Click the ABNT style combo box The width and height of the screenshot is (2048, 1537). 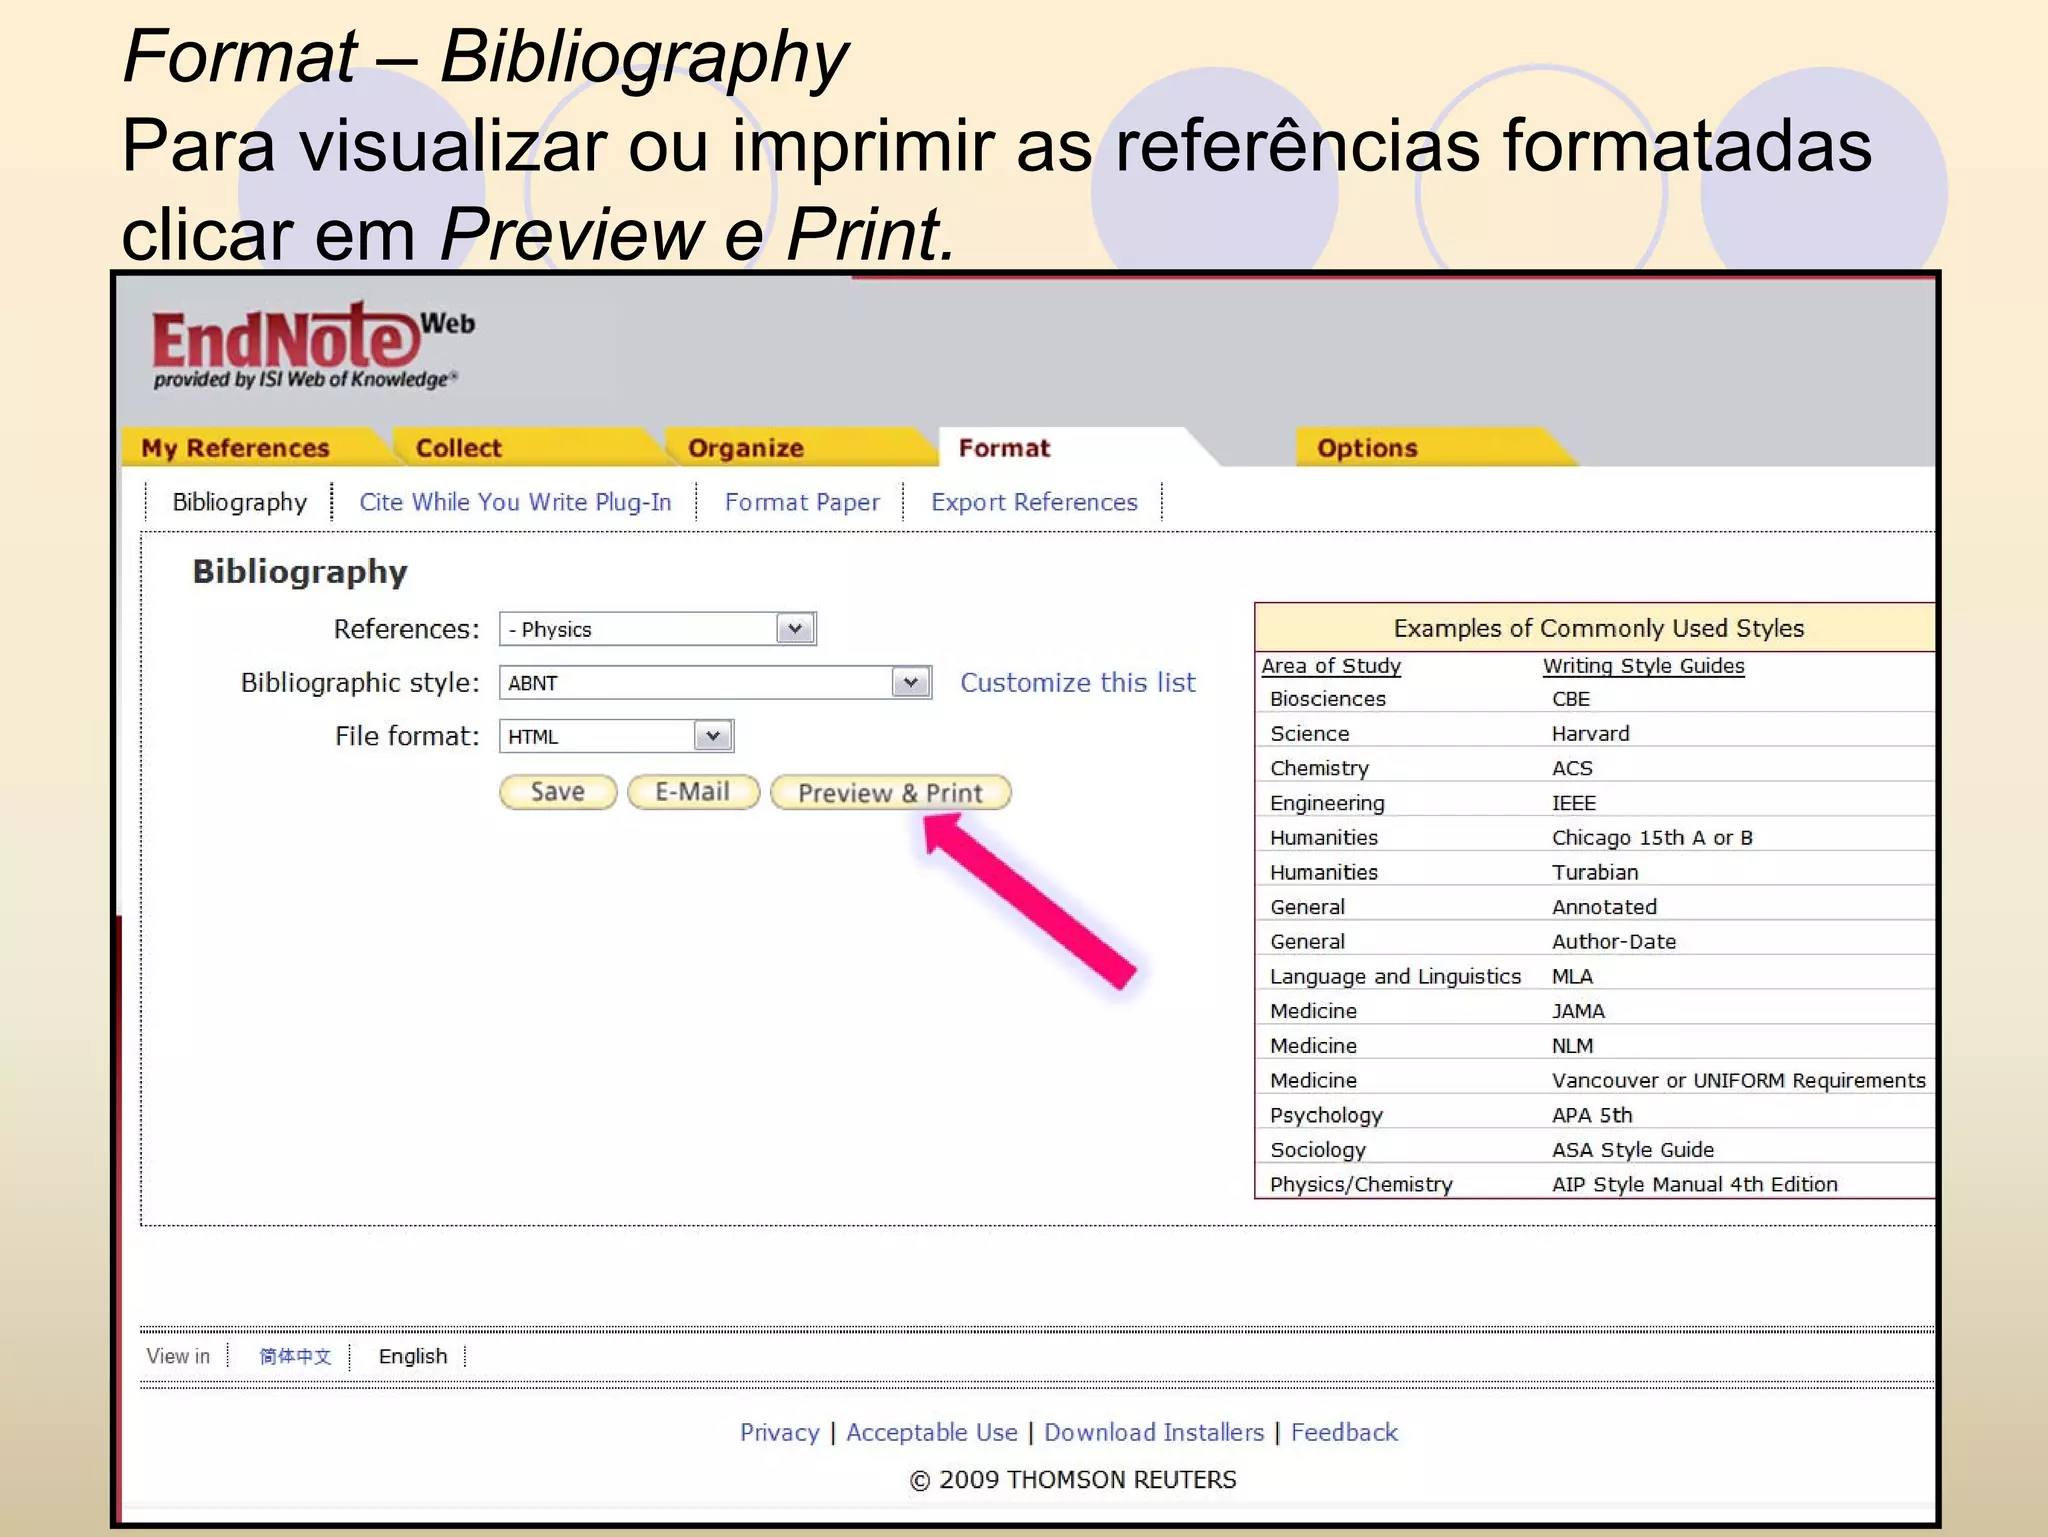click(x=716, y=683)
